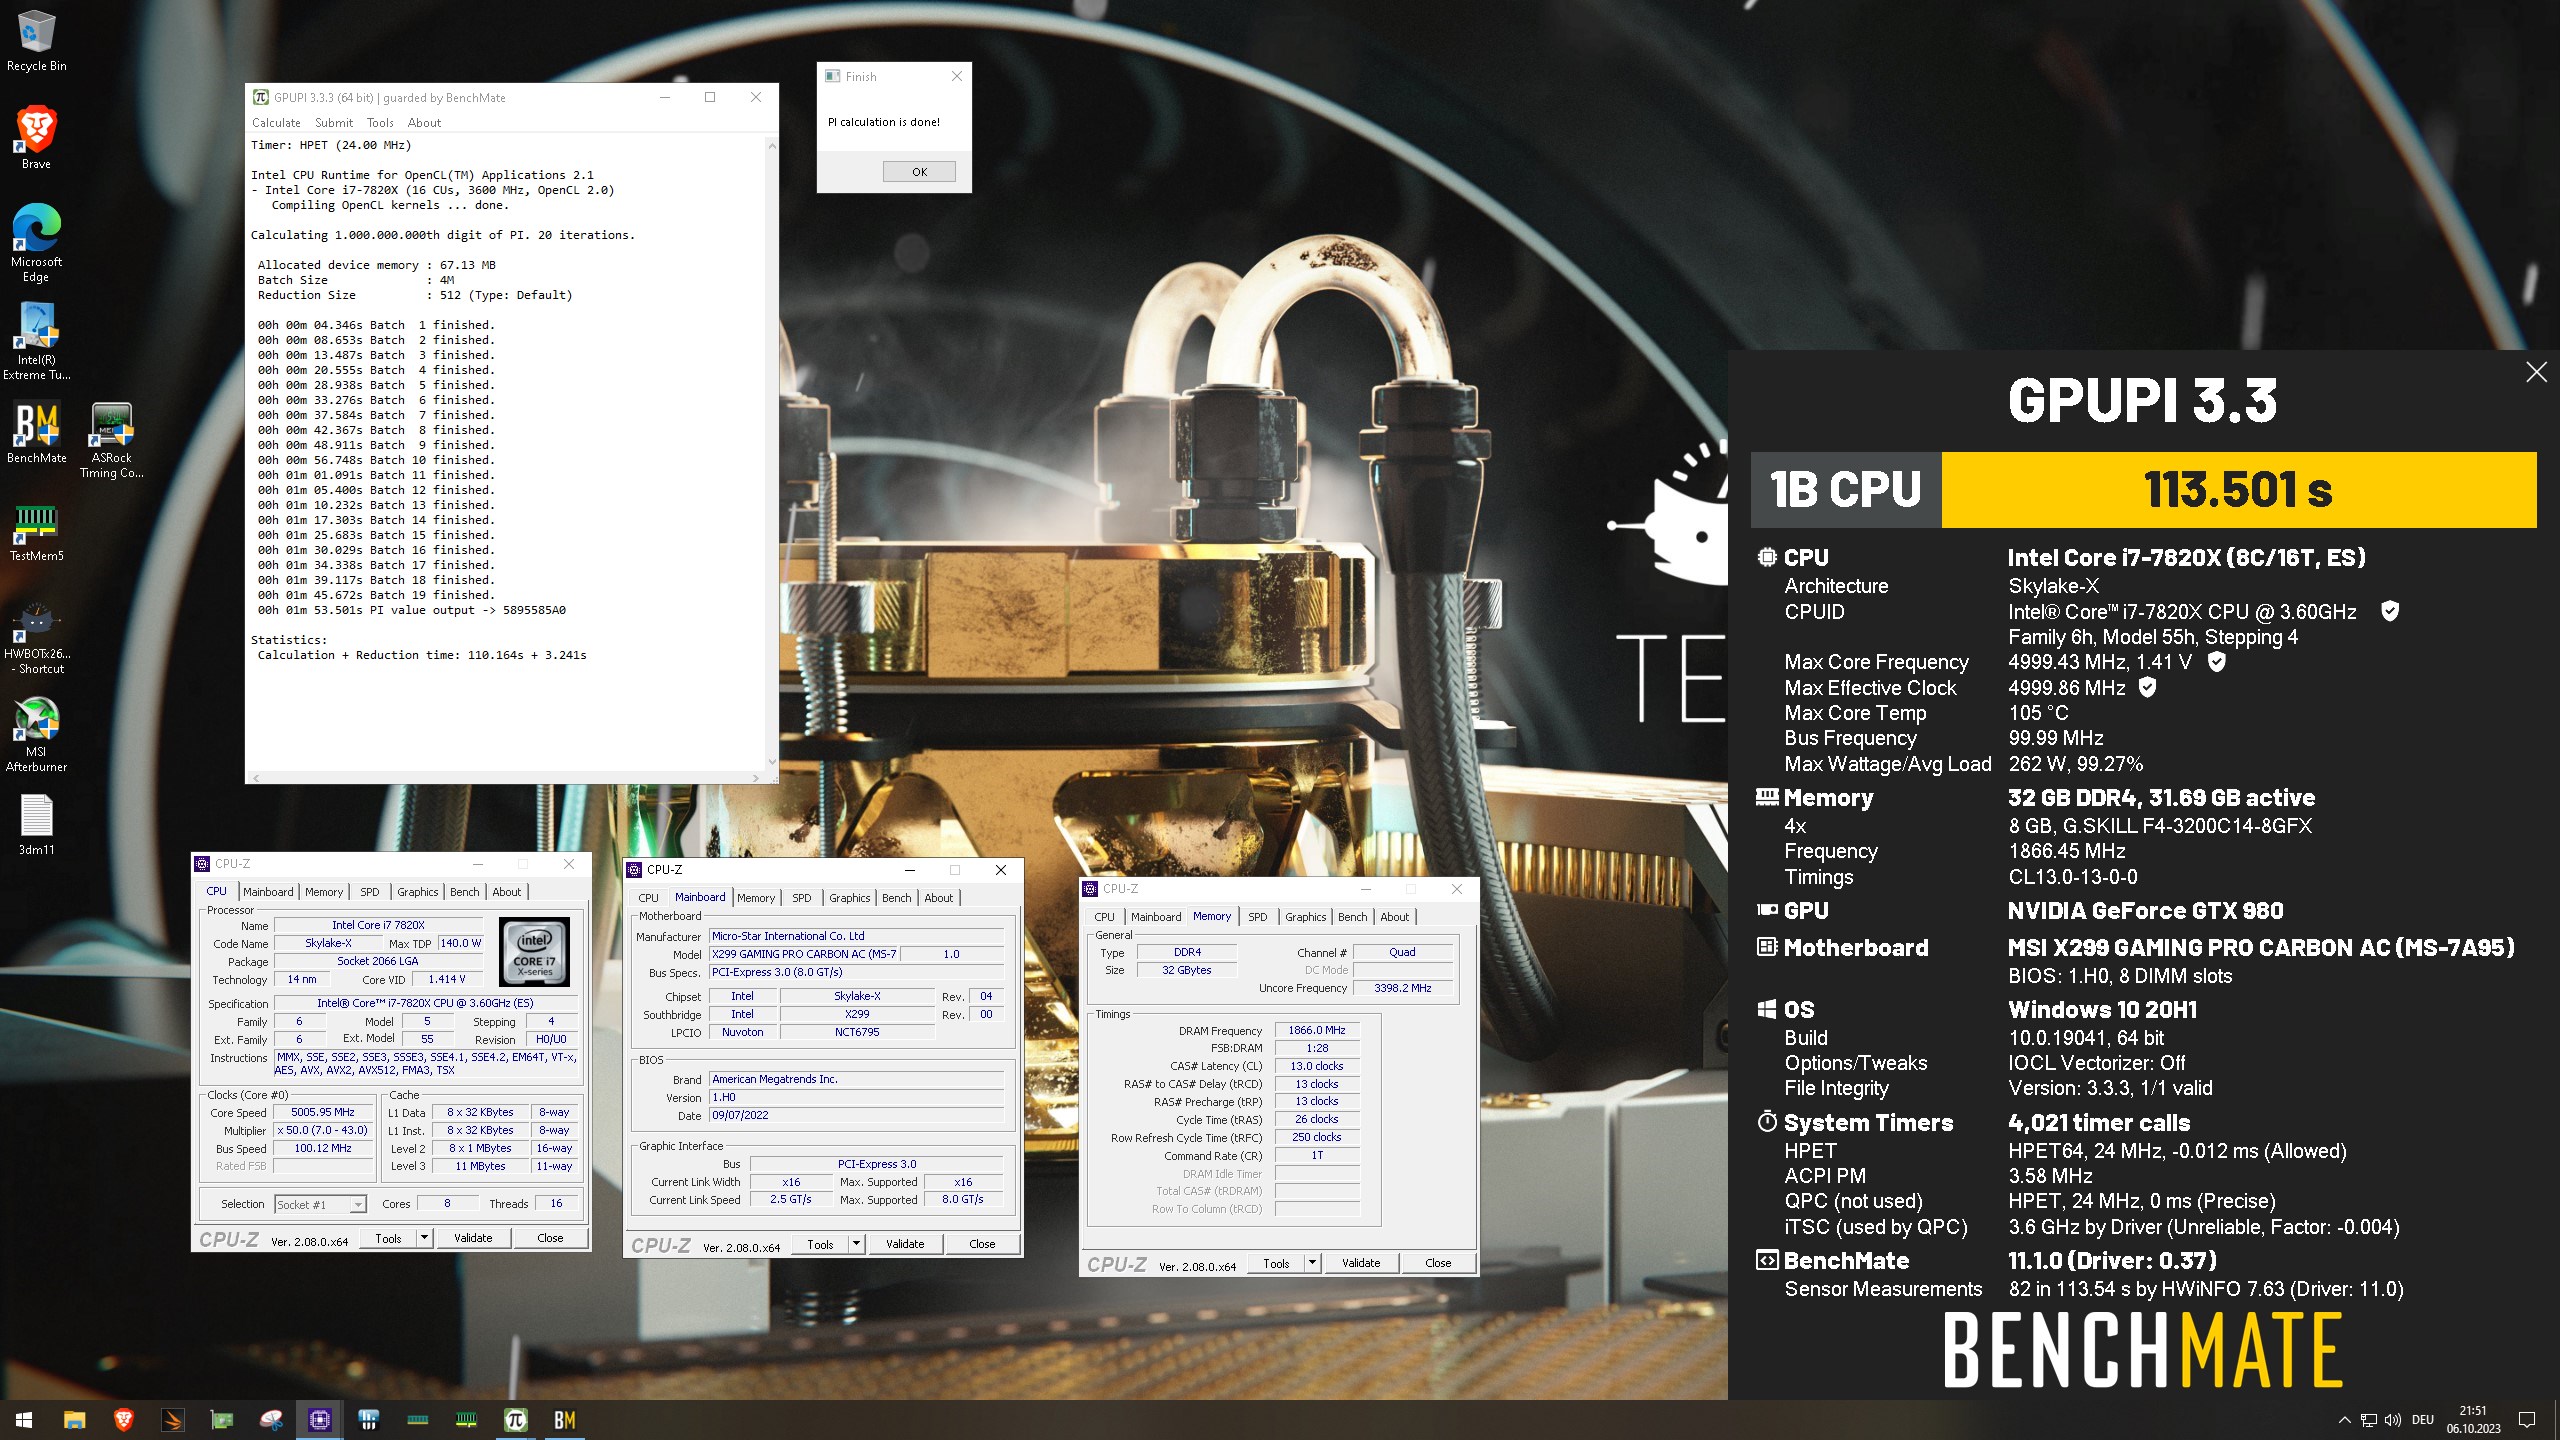Click the green RAM module taskbar icon
The height and width of the screenshot is (1440, 2560).
coord(467,1419)
